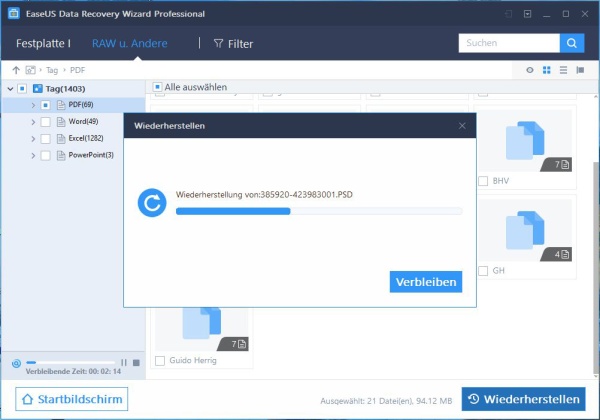Check the Word(49) checkbox

[46, 122]
